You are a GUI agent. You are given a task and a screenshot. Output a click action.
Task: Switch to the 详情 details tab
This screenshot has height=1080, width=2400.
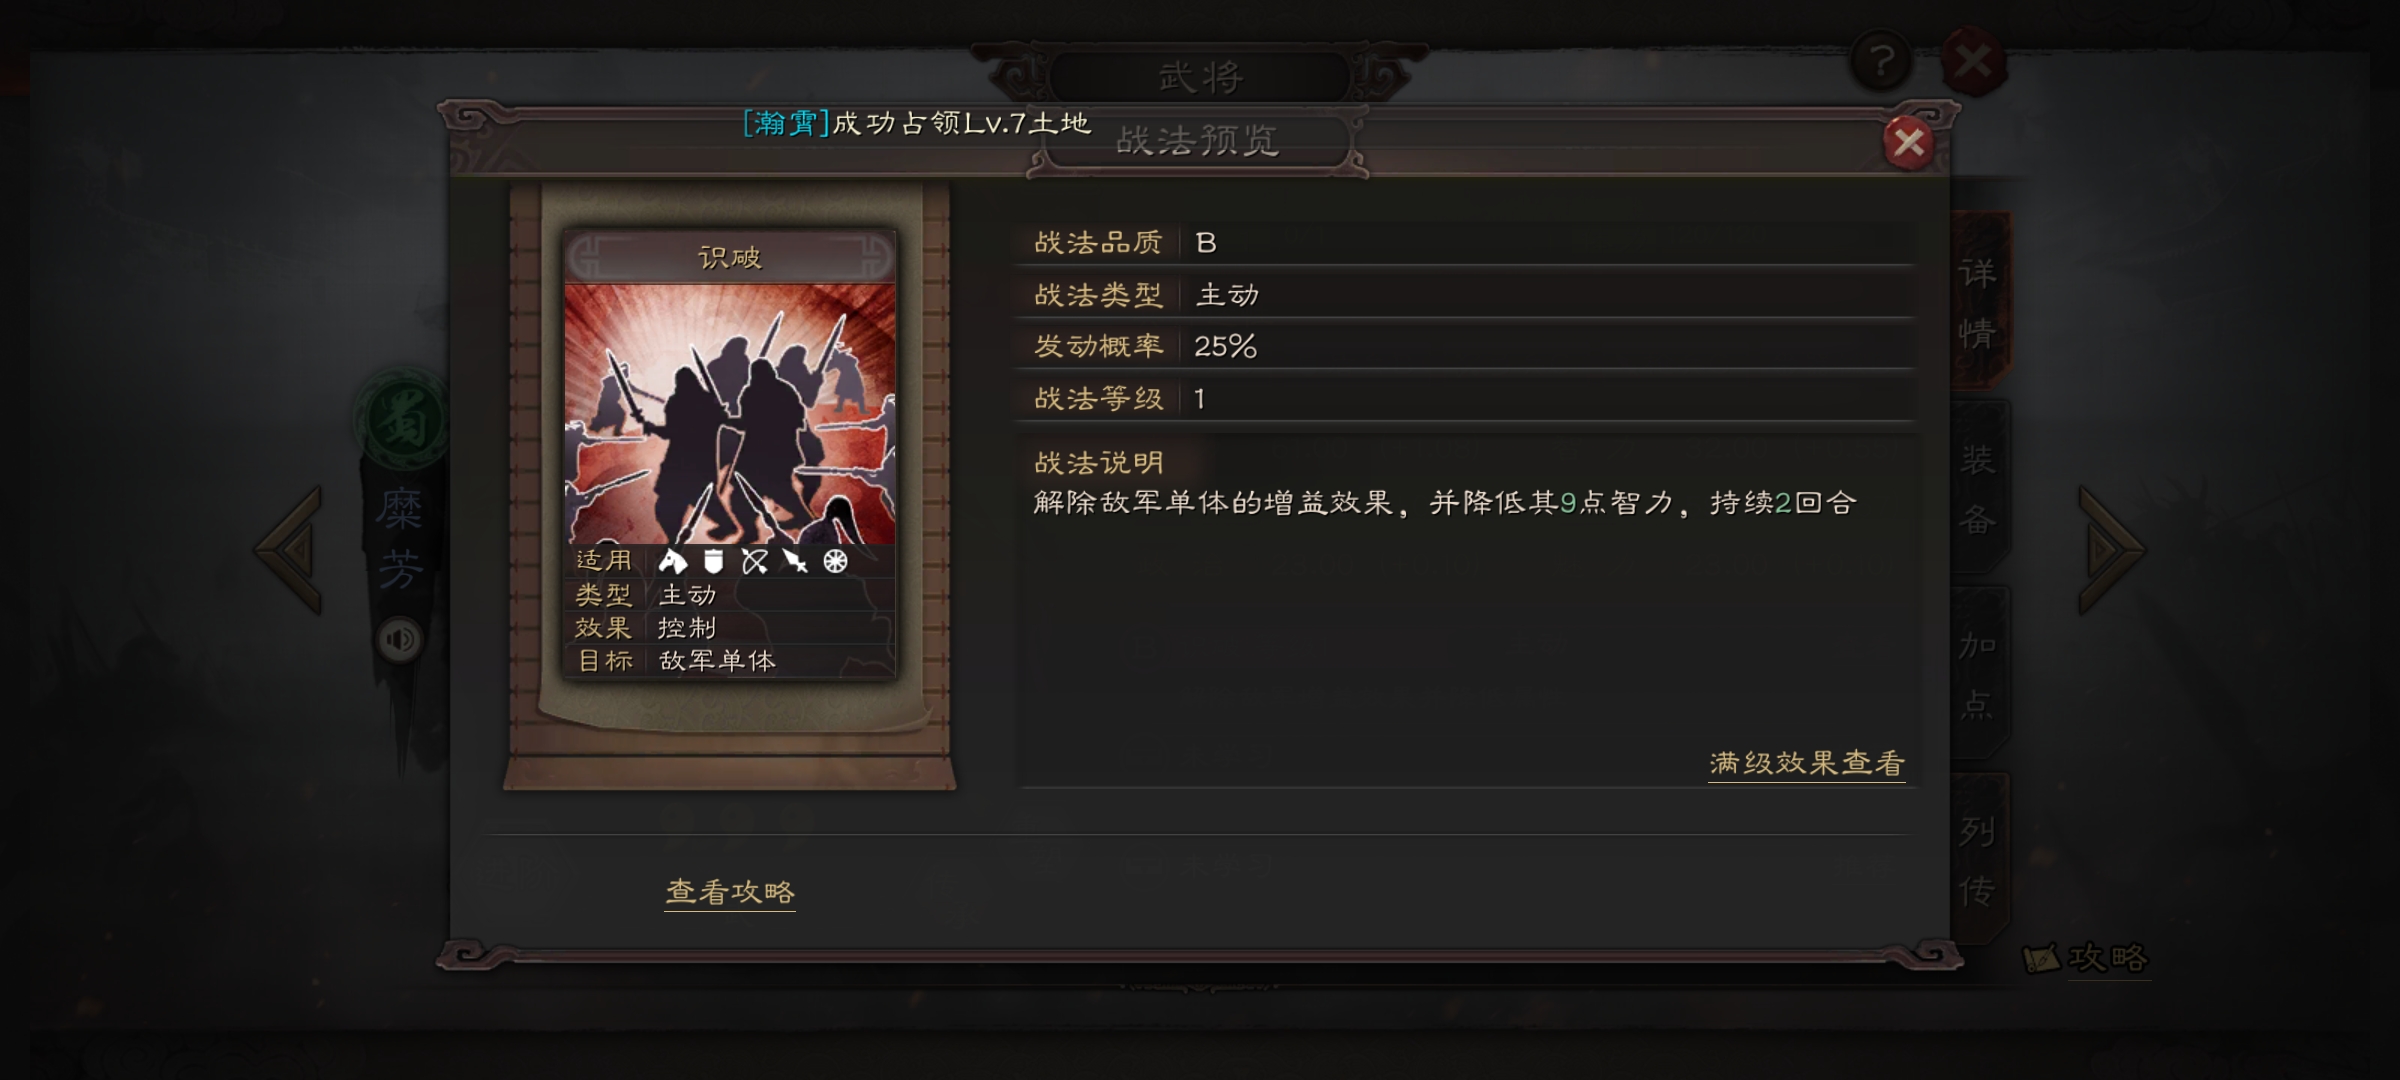[x=1978, y=302]
